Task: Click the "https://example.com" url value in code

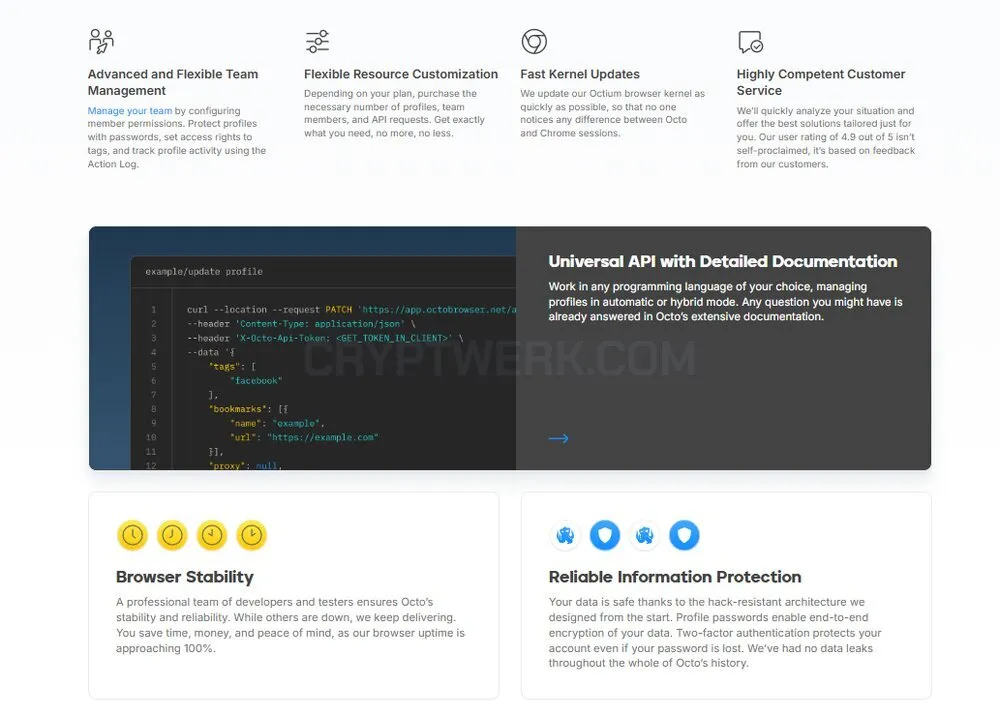Action: click(322, 437)
